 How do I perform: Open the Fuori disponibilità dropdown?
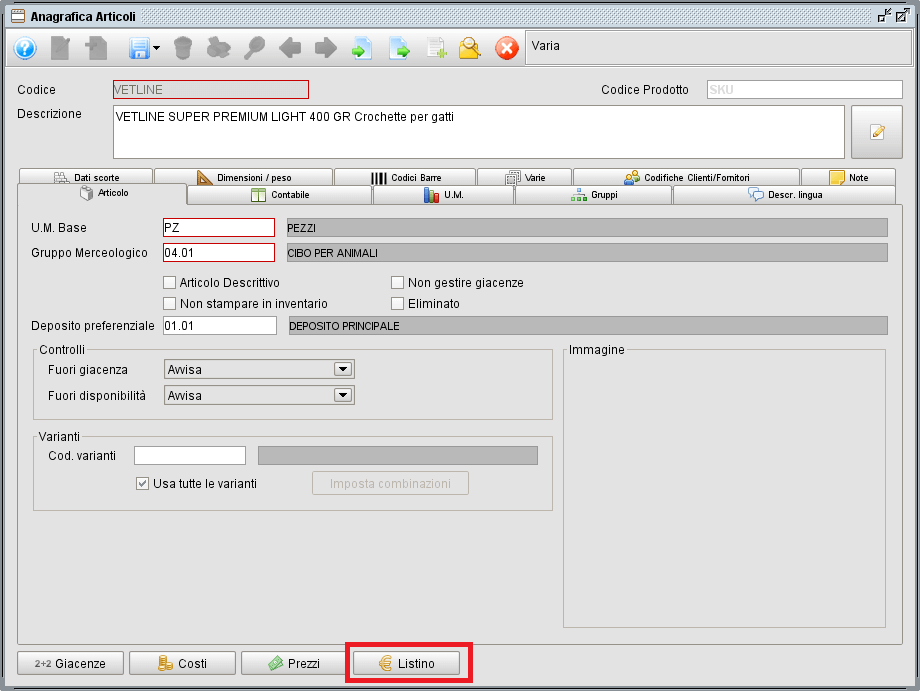[x=343, y=394]
